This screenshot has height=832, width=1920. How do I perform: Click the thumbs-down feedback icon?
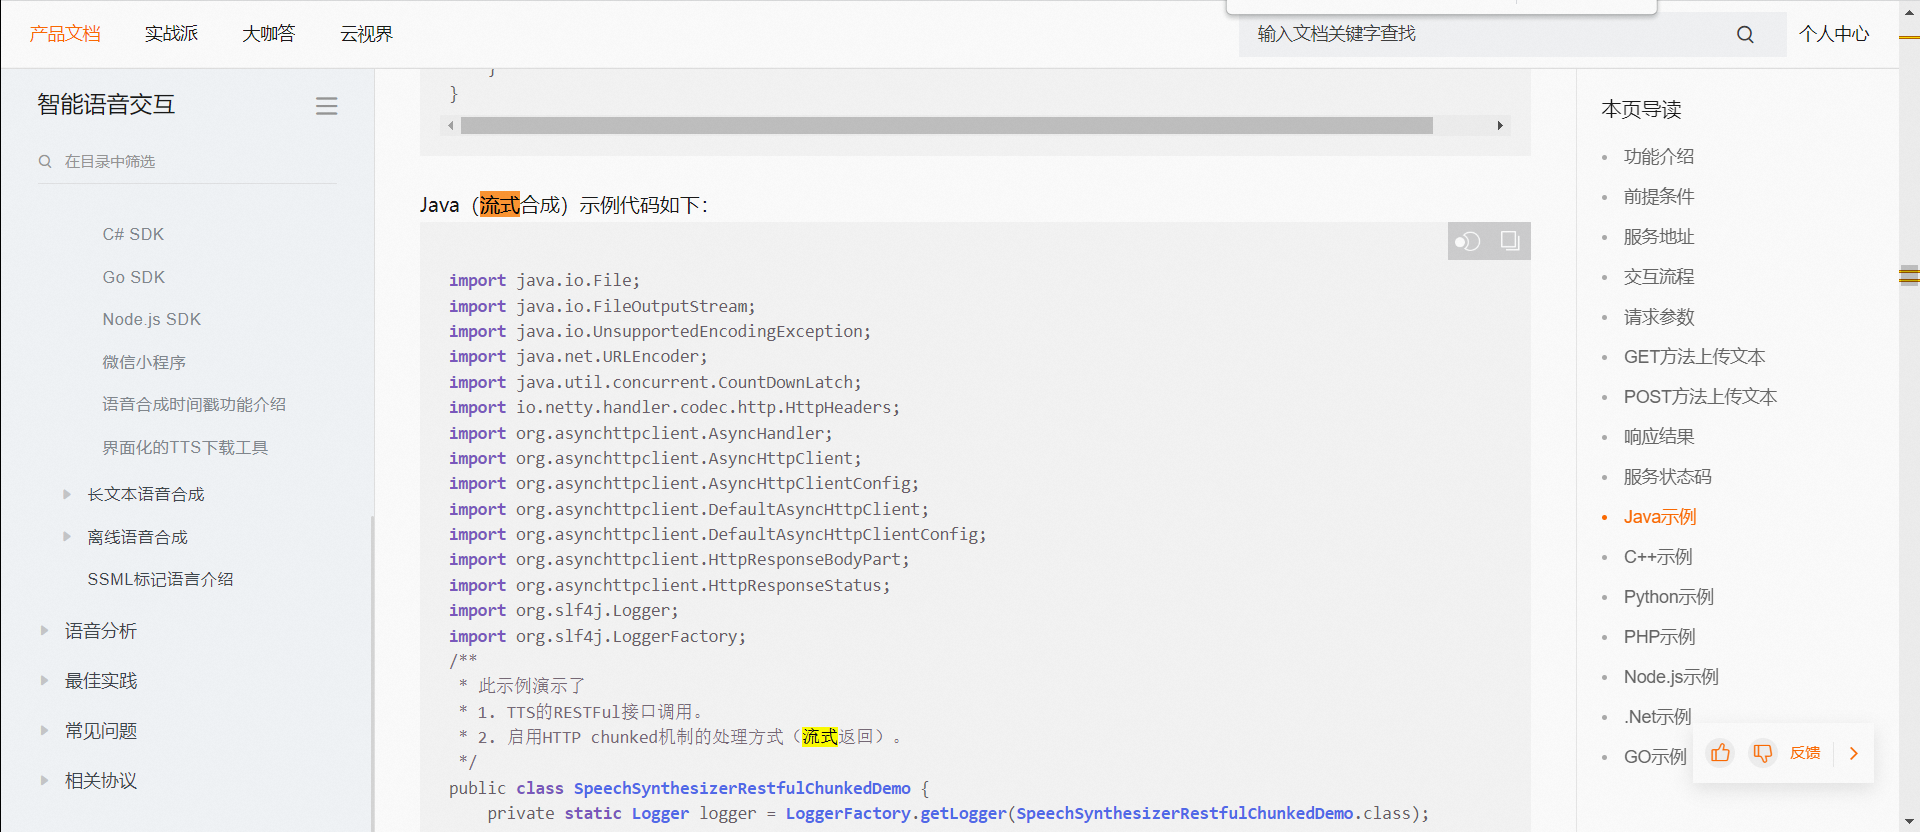pyautogui.click(x=1762, y=753)
